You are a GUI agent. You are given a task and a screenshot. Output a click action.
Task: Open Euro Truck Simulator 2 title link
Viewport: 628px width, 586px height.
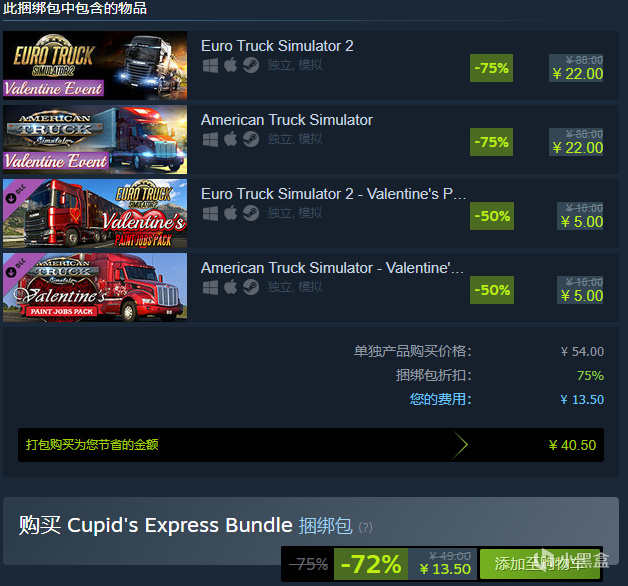[277, 46]
